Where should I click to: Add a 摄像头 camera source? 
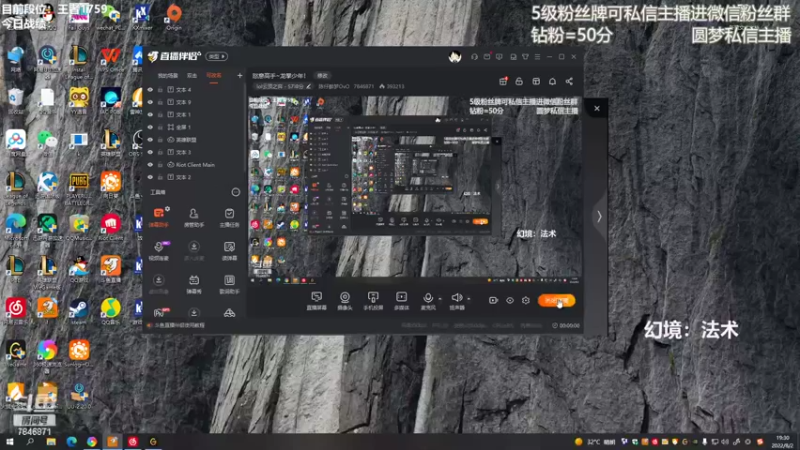click(x=345, y=301)
